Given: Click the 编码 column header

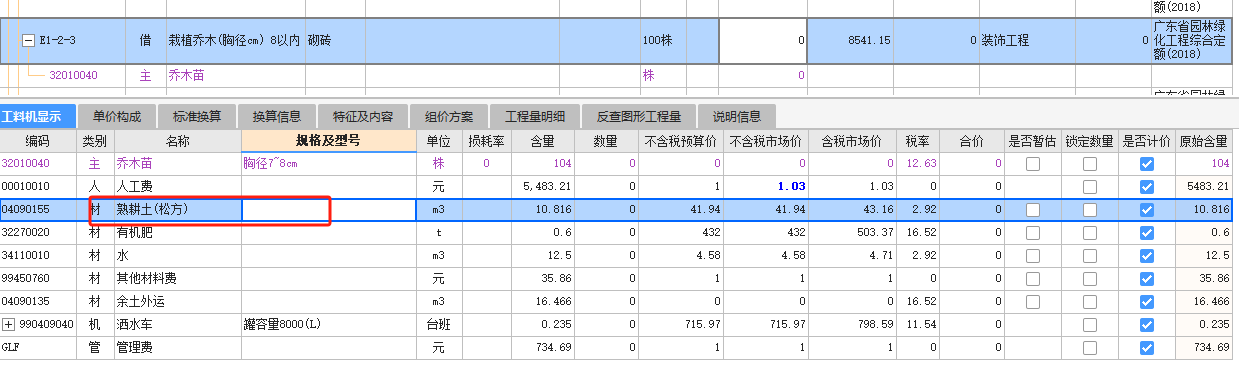Looking at the screenshot, I should click(x=37, y=141).
